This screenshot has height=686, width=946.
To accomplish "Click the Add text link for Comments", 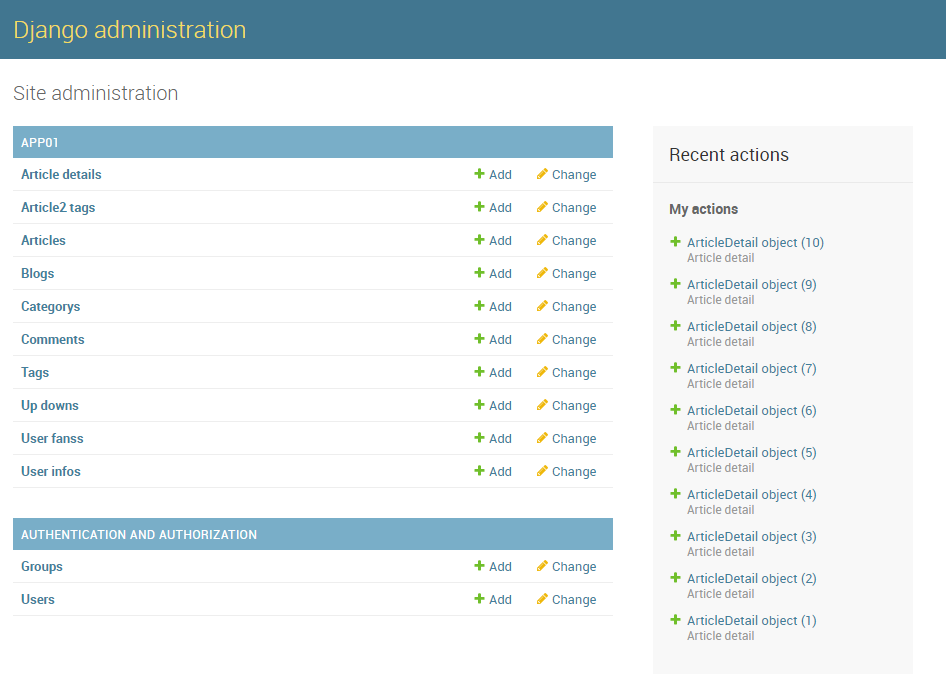I will pyautogui.click(x=500, y=339).
